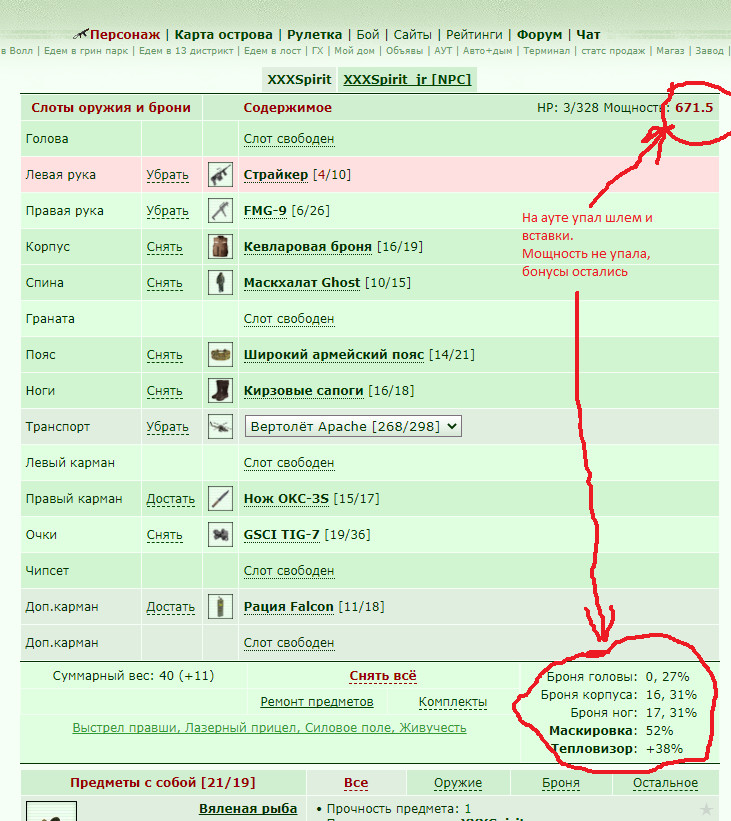Click Едем в 13 дистрикт shortcut
This screenshot has width=731, height=821.
(186, 51)
